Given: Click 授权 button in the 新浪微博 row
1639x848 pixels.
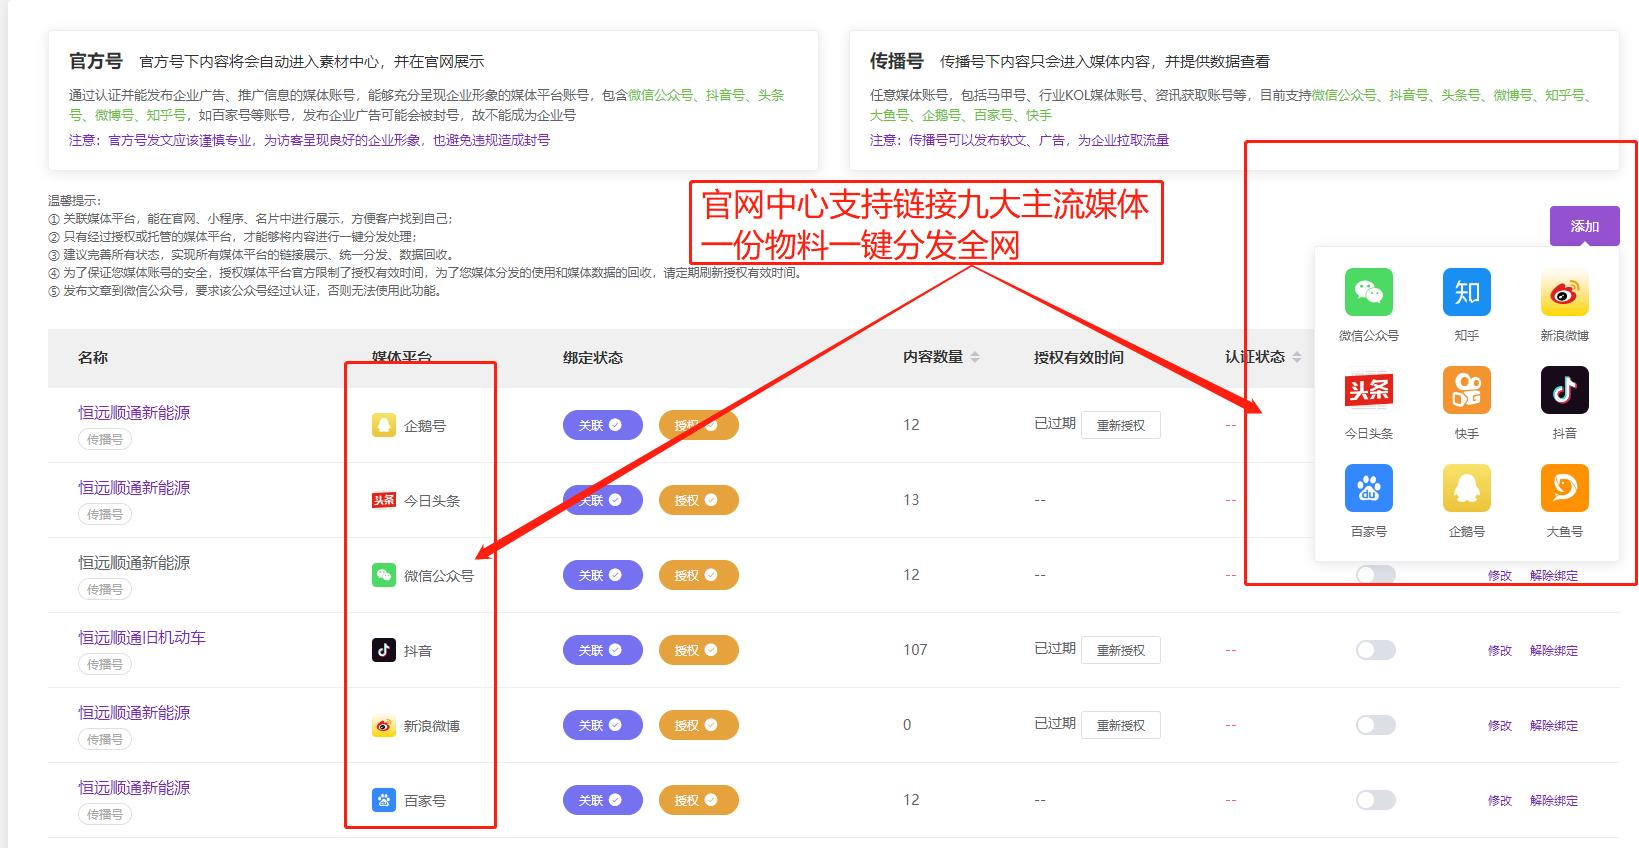Looking at the screenshot, I should coord(698,725).
